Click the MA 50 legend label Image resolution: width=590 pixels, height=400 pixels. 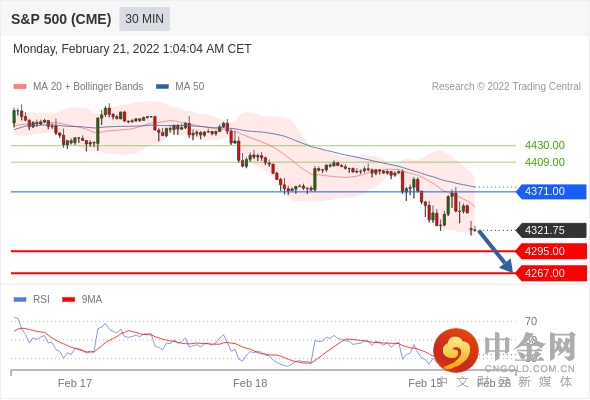190,87
